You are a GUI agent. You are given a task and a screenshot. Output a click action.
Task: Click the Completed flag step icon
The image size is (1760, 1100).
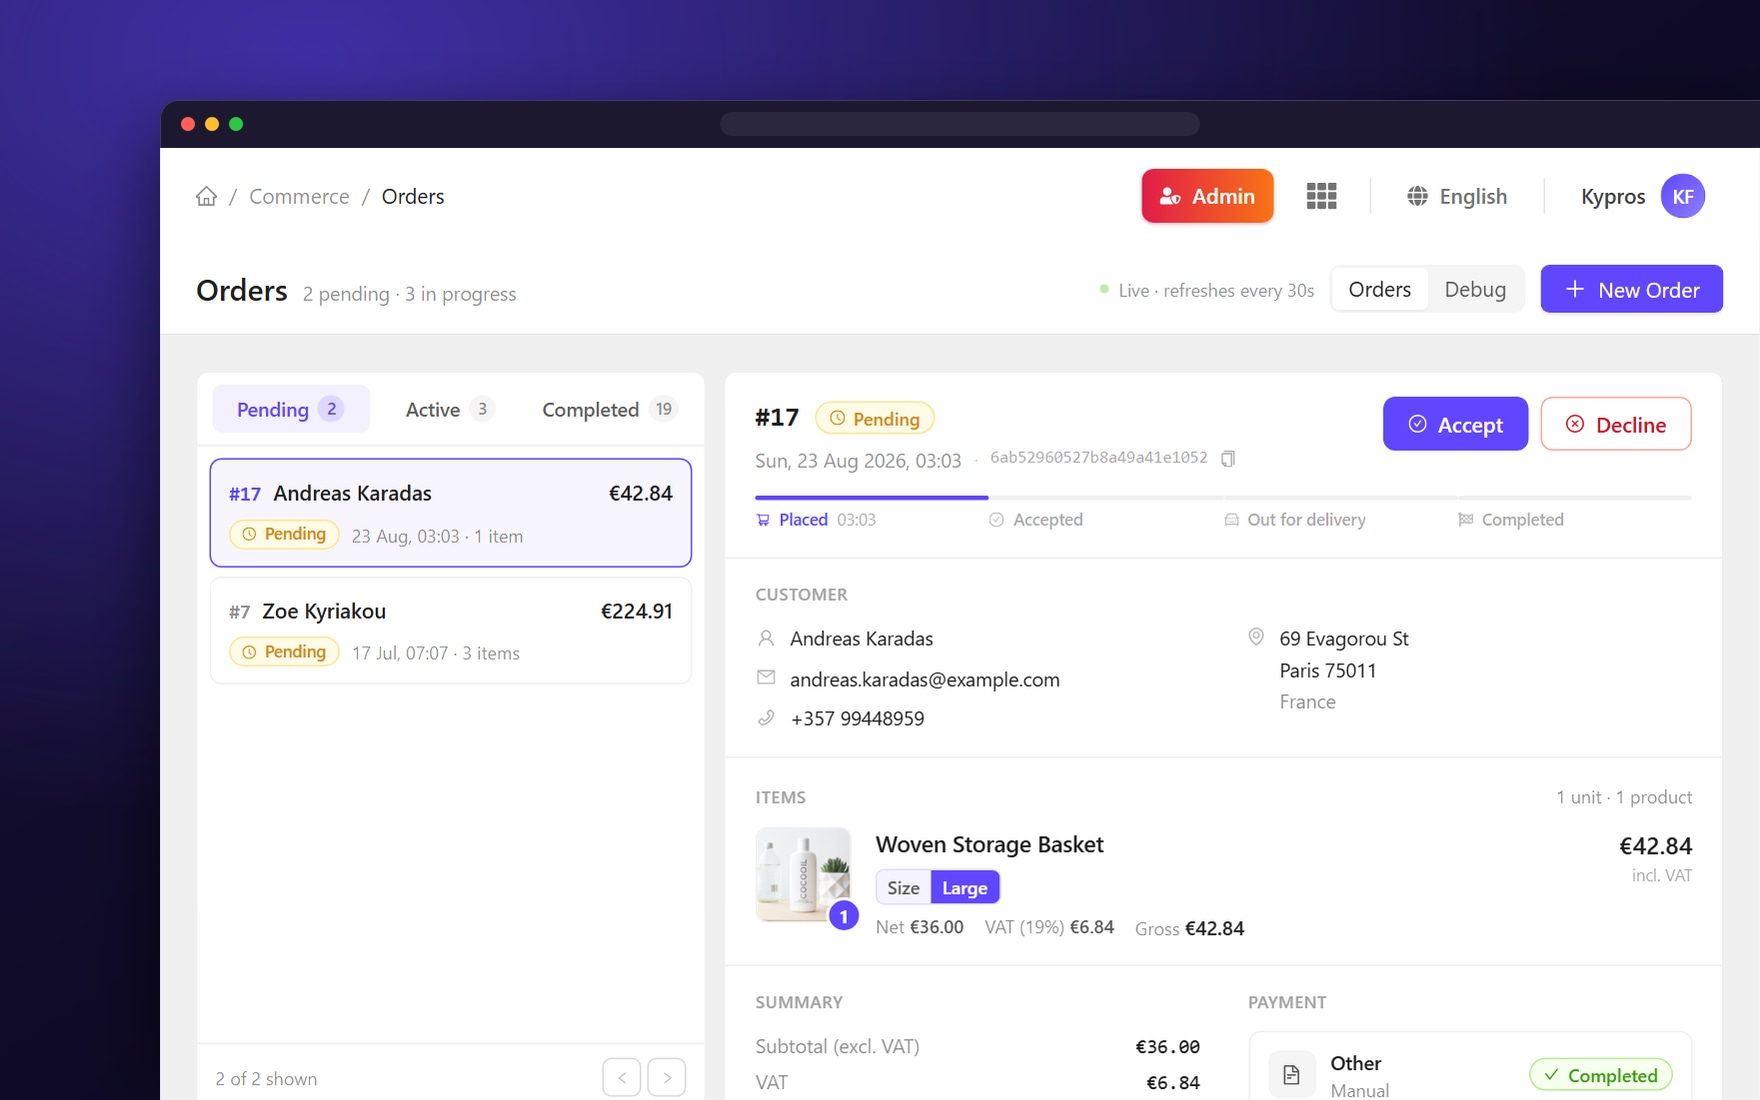1465,520
